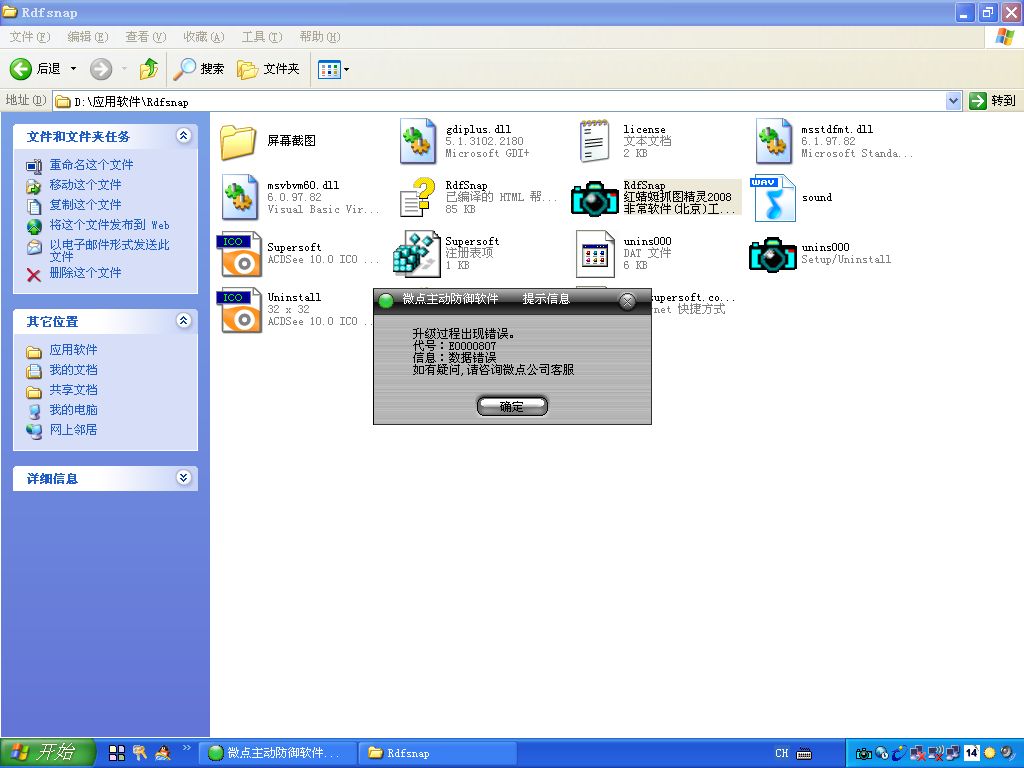Select the gdiplus.dll file icon
Screen dimensions: 1024x768
point(417,140)
